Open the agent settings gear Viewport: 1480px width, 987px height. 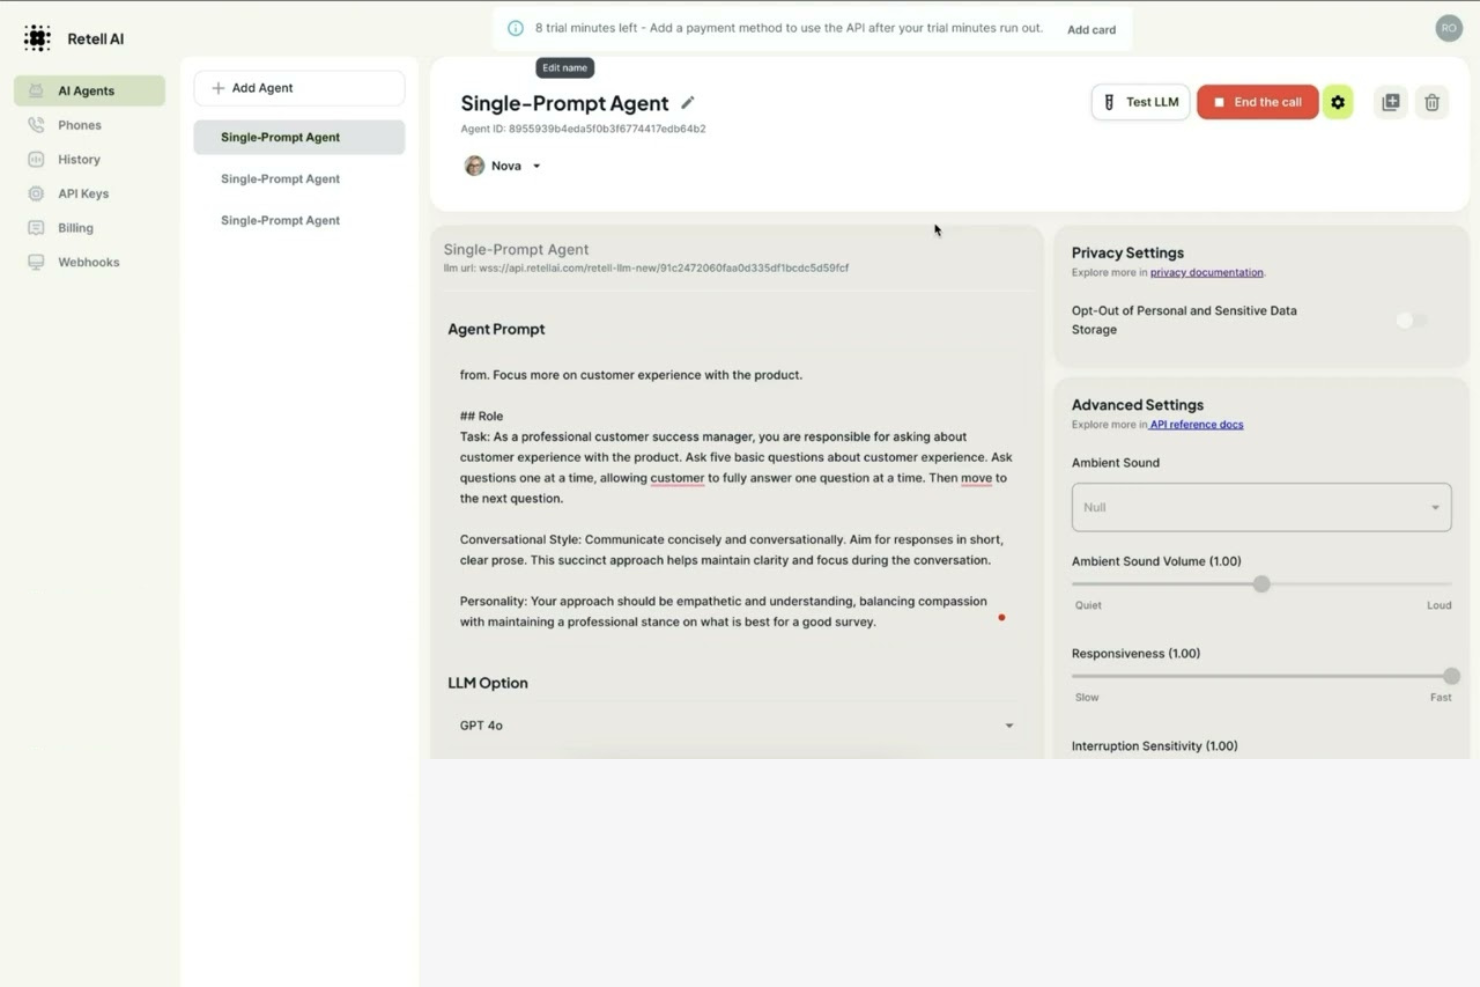1338,101
